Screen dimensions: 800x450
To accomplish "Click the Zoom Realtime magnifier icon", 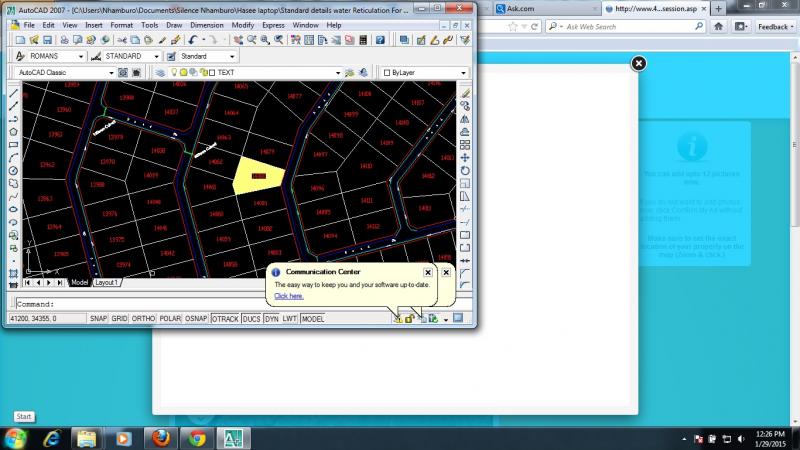I will [x=252, y=40].
